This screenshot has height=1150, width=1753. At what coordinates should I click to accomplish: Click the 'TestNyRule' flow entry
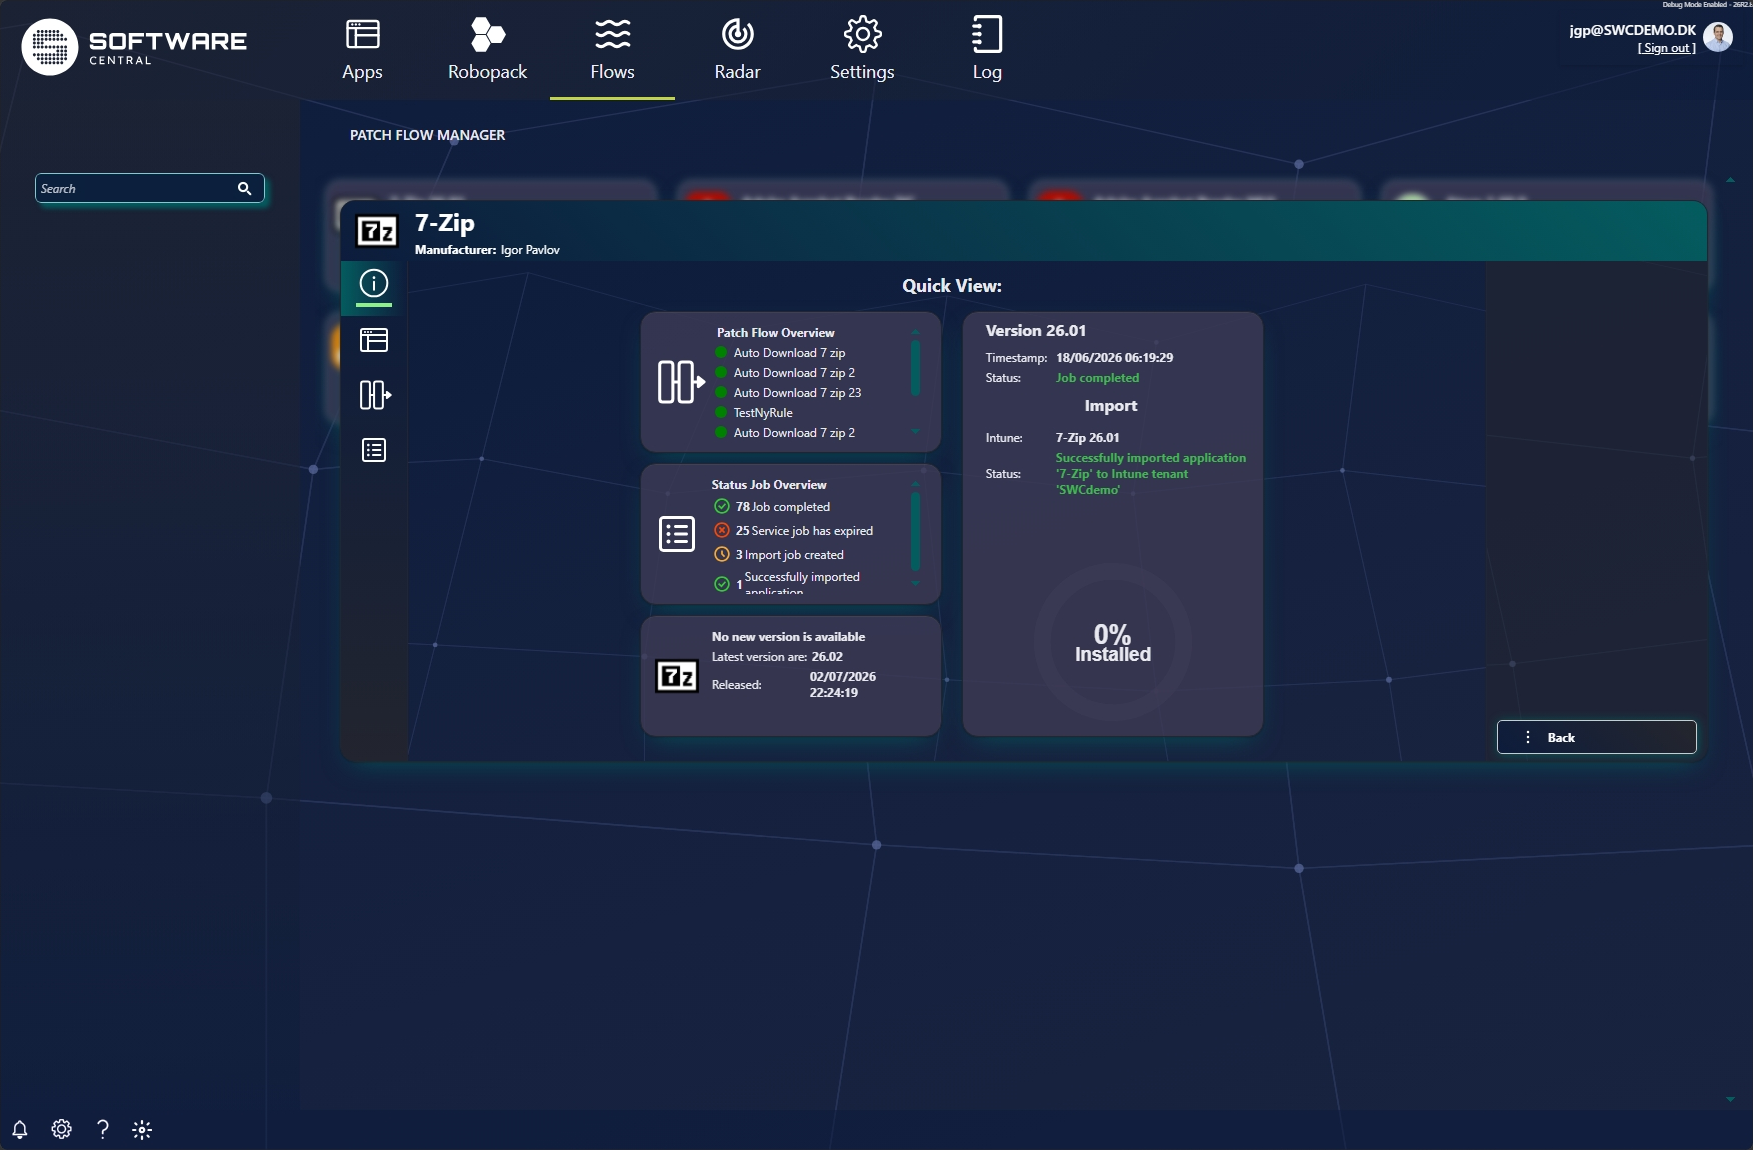coord(763,413)
